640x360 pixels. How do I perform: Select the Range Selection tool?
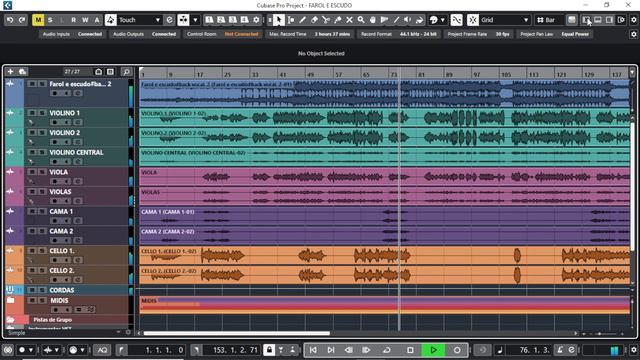[x=291, y=20]
